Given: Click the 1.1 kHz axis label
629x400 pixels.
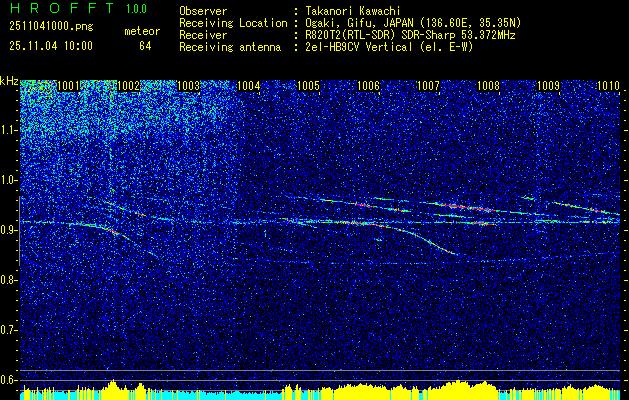Looking at the screenshot, I should (9, 130).
